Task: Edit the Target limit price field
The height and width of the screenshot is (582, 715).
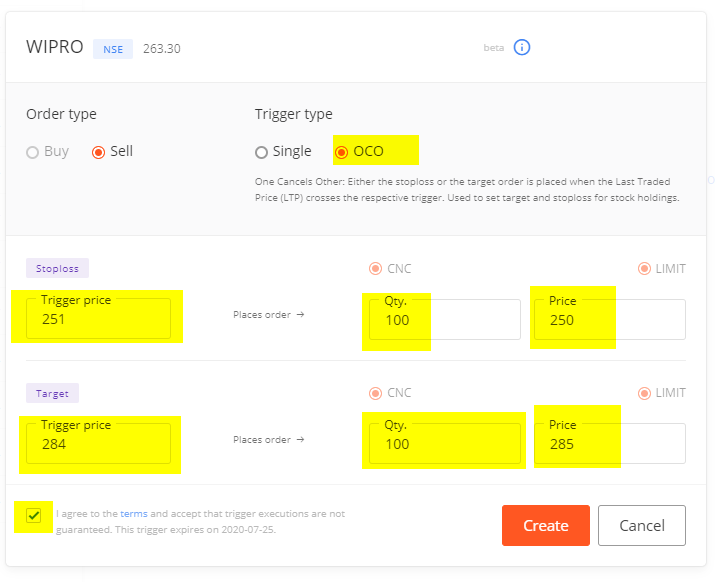Action: coord(610,443)
